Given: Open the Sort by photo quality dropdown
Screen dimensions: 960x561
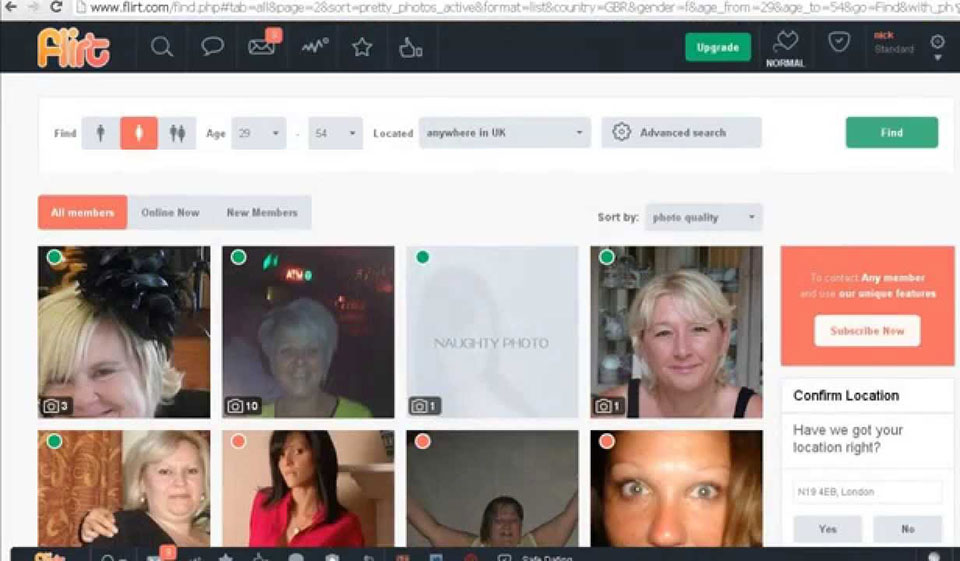Looking at the screenshot, I should tap(703, 217).
